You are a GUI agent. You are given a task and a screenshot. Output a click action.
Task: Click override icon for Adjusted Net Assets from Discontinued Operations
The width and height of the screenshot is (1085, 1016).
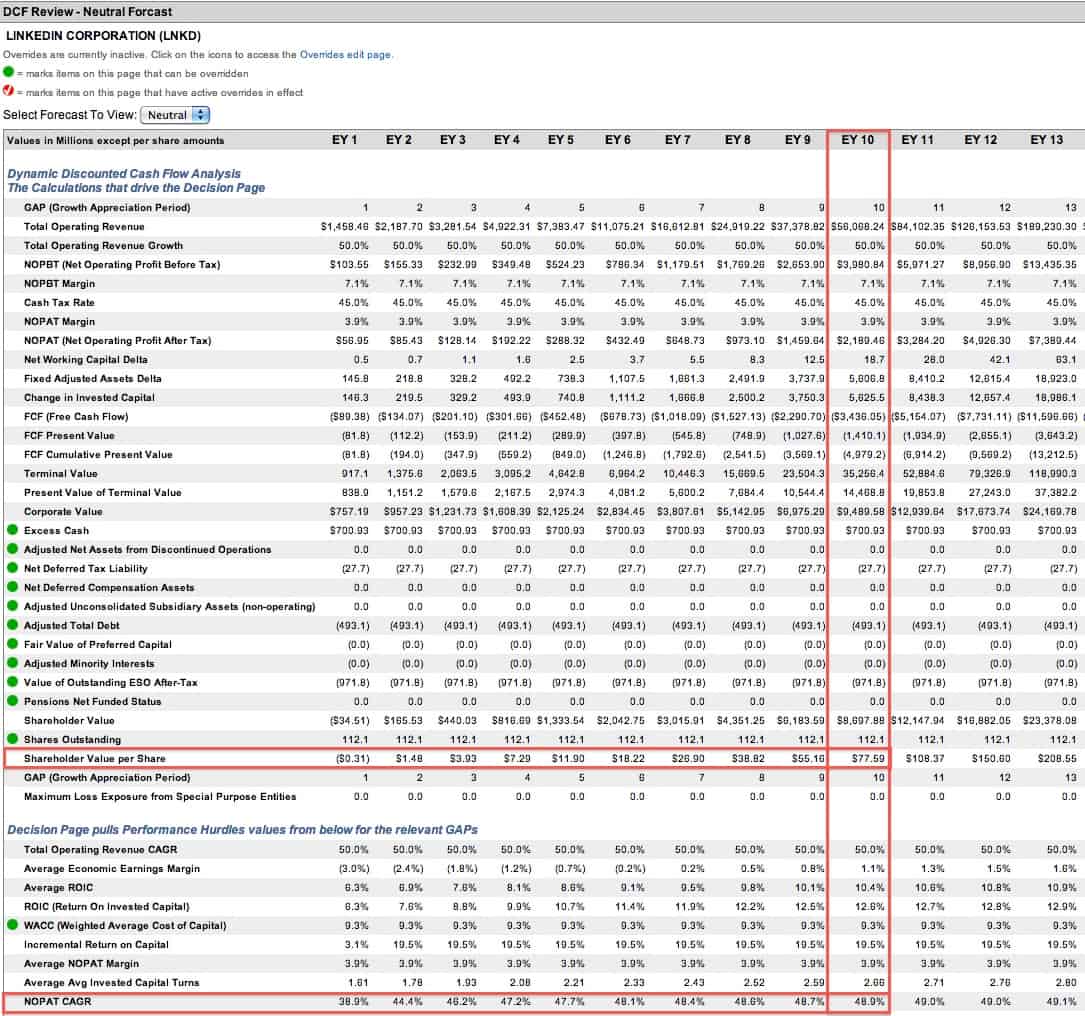click(x=12, y=549)
